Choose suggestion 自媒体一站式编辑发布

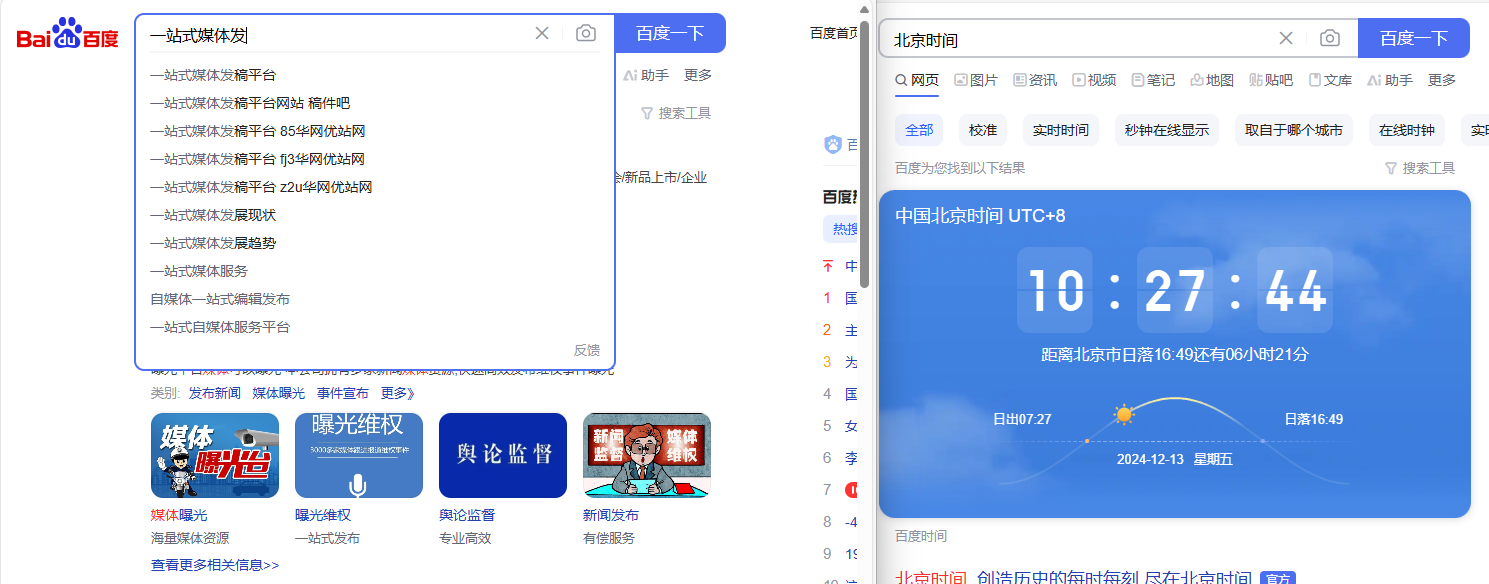[220, 299]
